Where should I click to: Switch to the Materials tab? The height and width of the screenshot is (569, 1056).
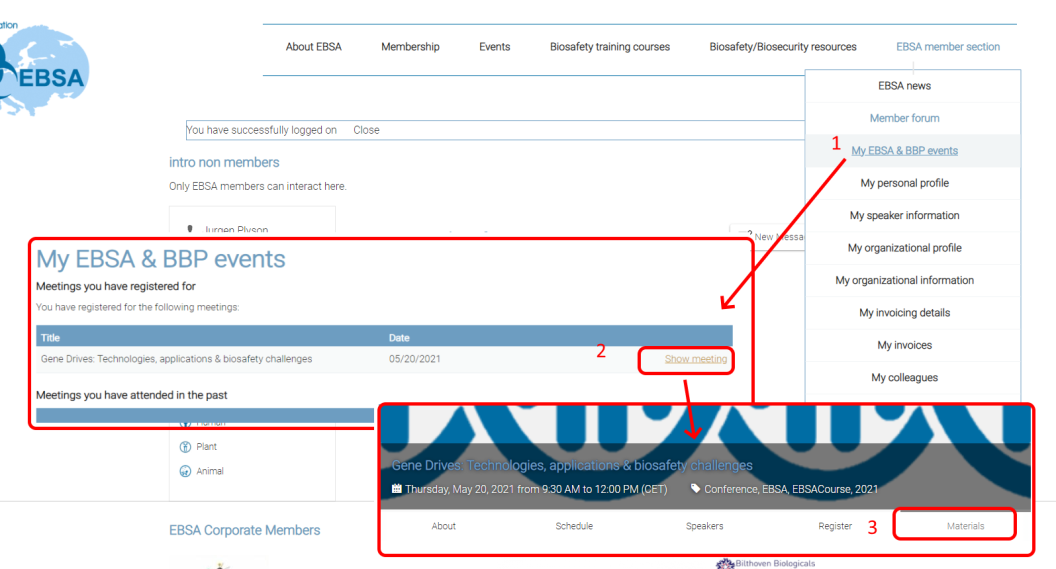point(965,526)
